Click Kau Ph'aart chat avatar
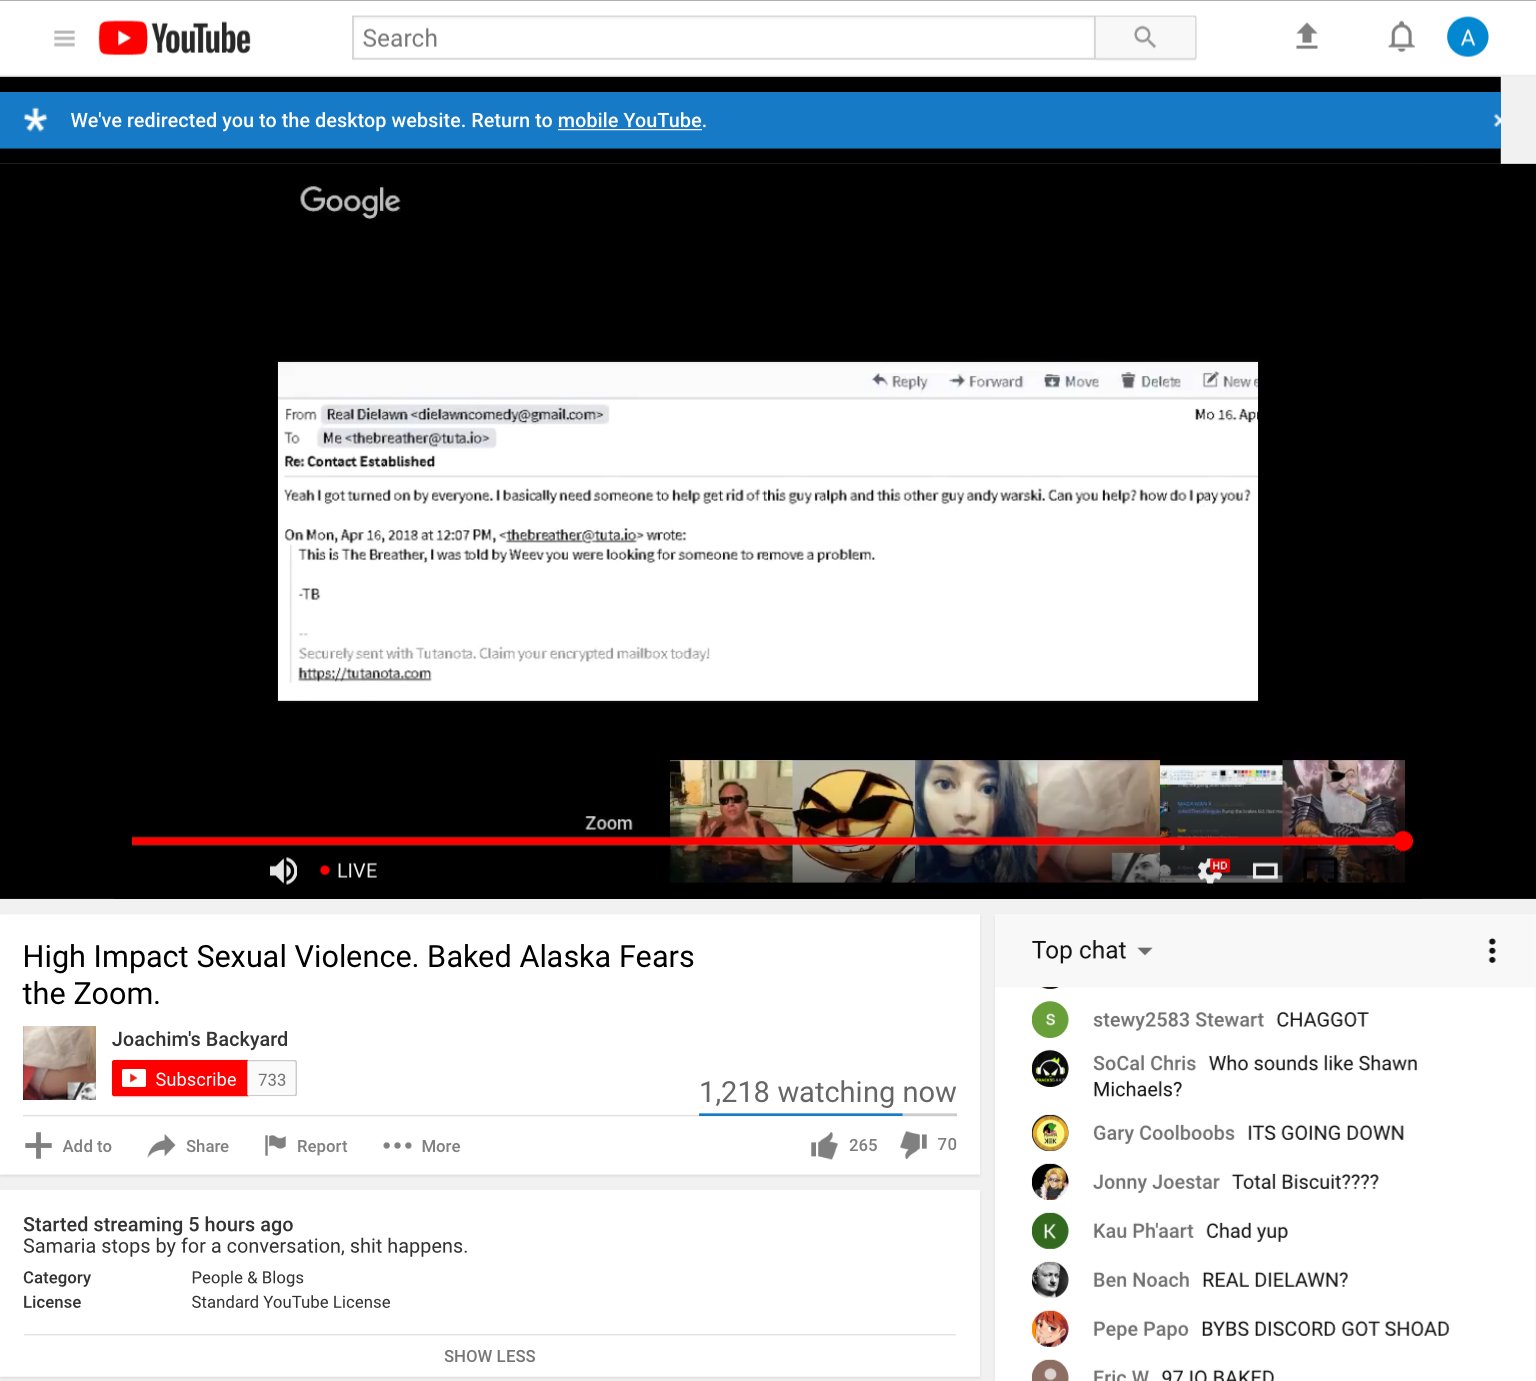Viewport: 1536px width, 1381px height. coord(1050,1231)
